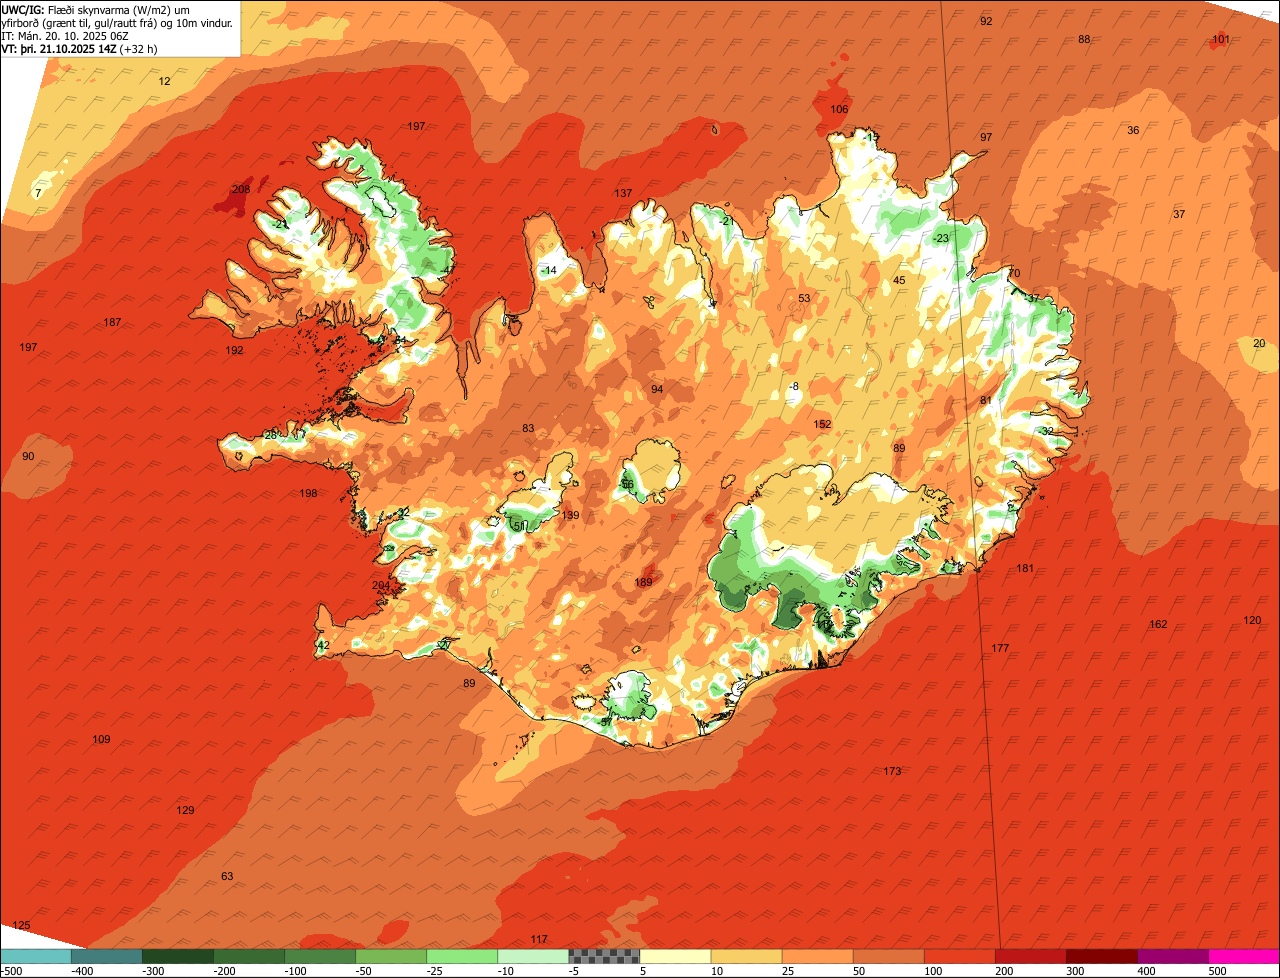Click the ocean value 177
1280x978 pixels.
tap(1000, 648)
